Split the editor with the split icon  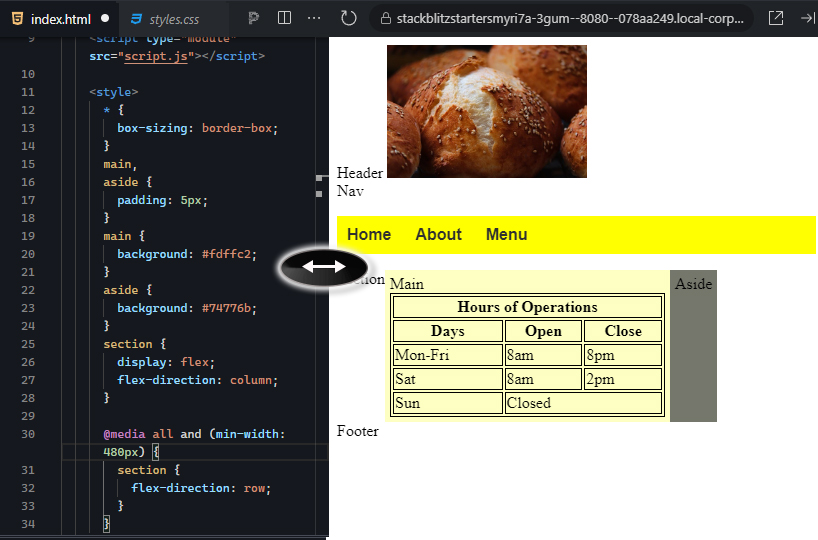(x=284, y=18)
